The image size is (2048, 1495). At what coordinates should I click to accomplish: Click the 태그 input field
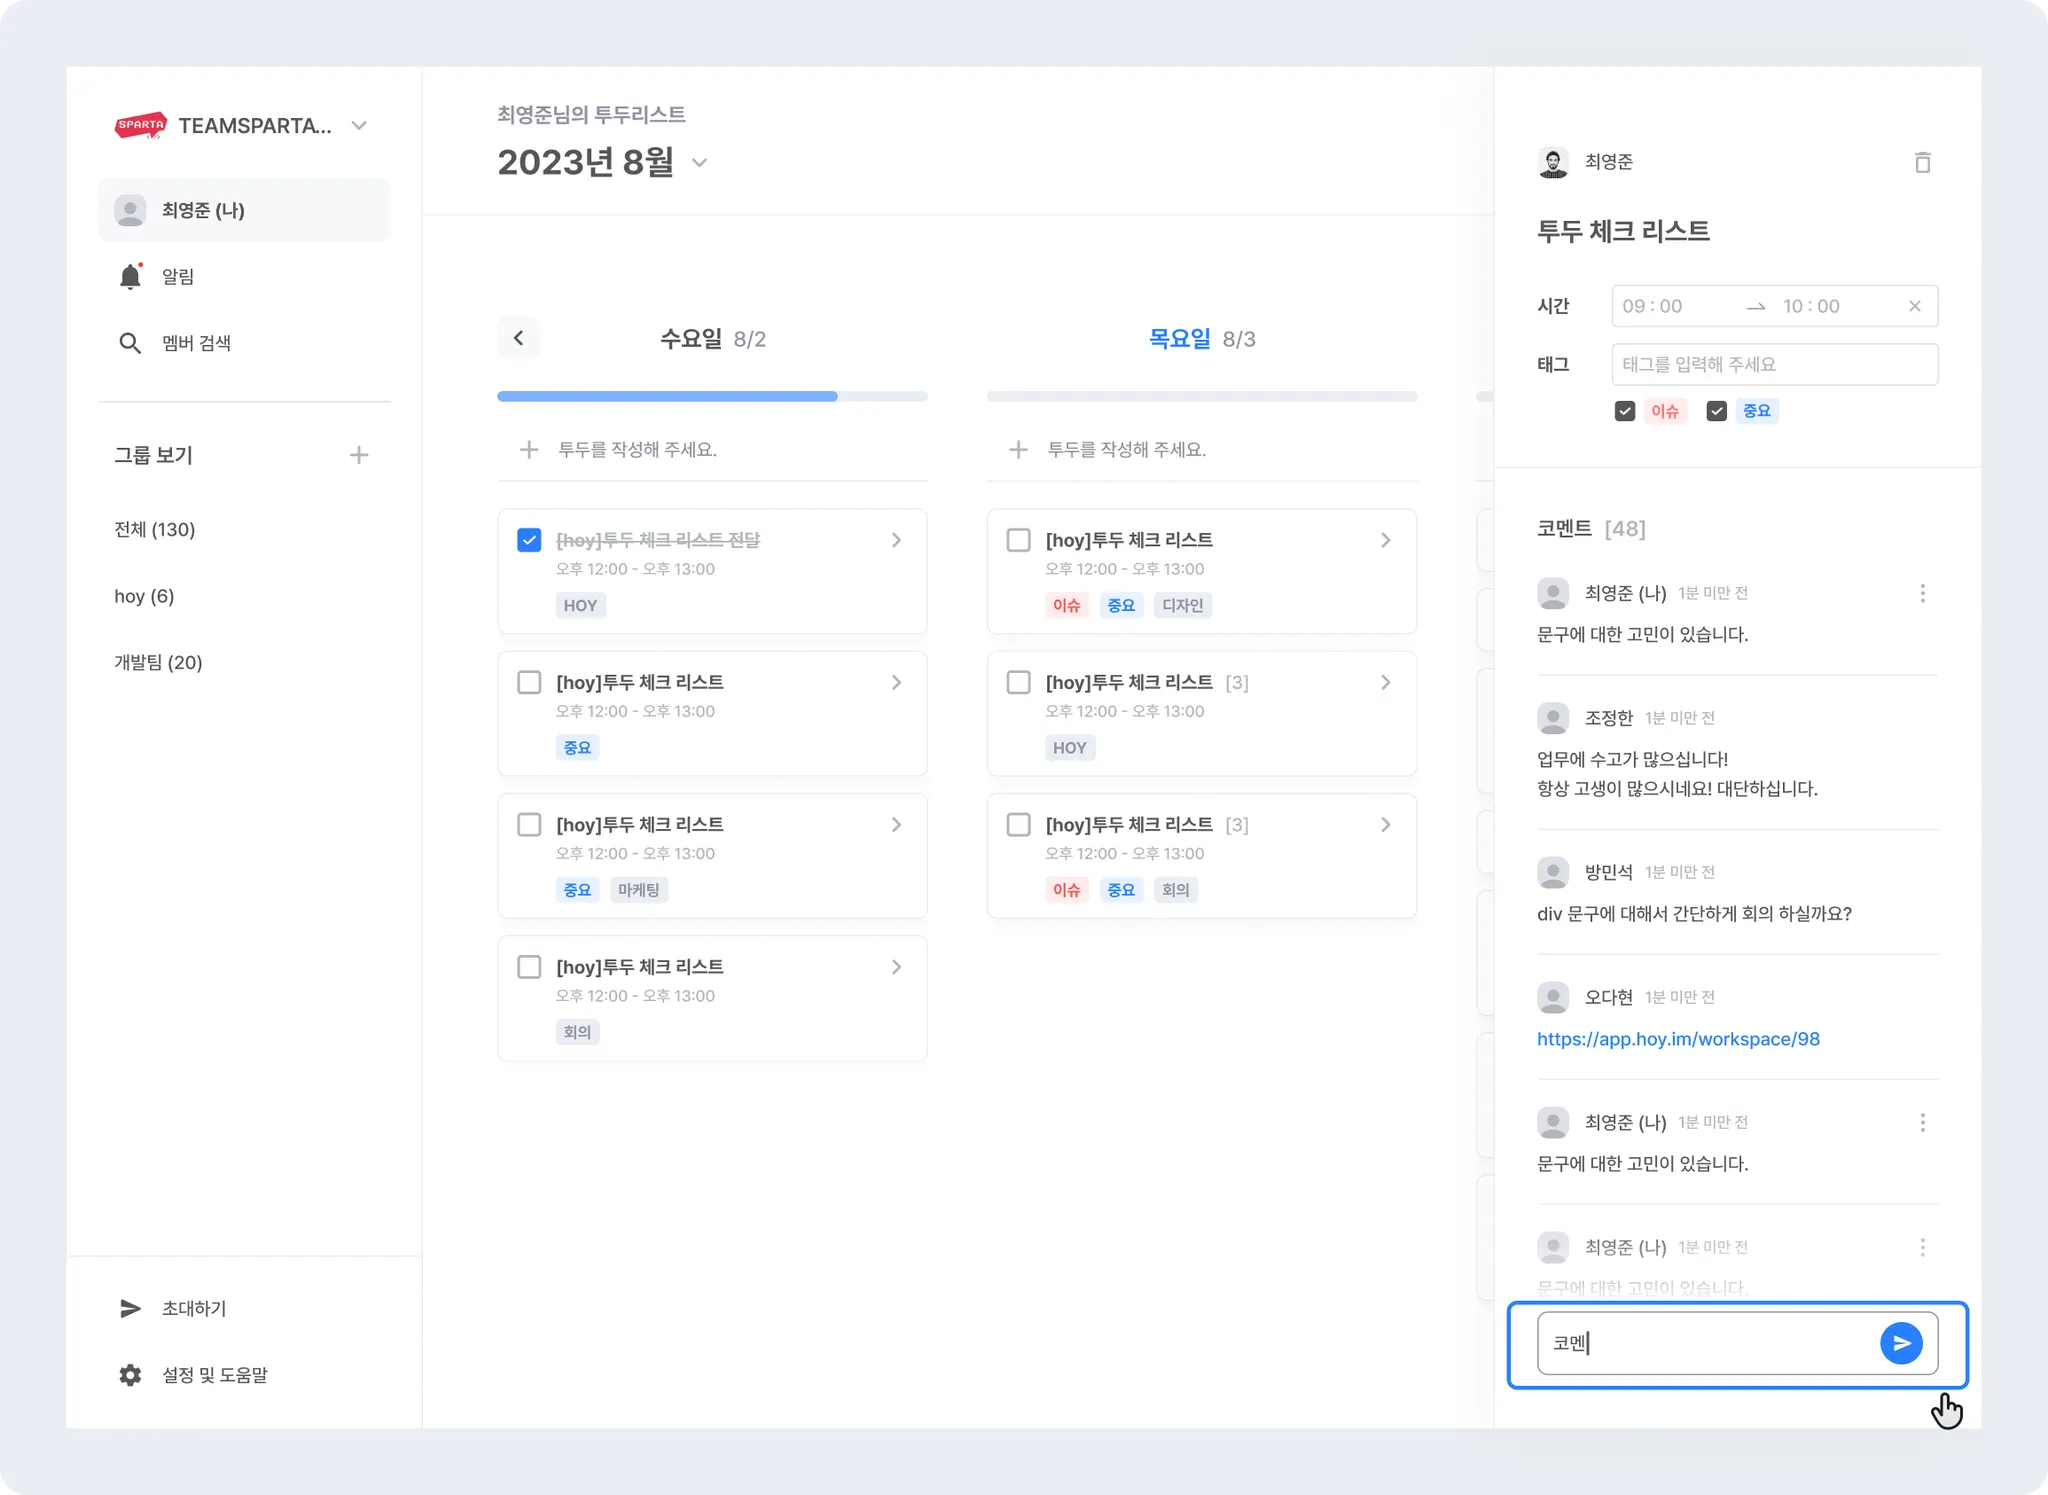(1774, 364)
